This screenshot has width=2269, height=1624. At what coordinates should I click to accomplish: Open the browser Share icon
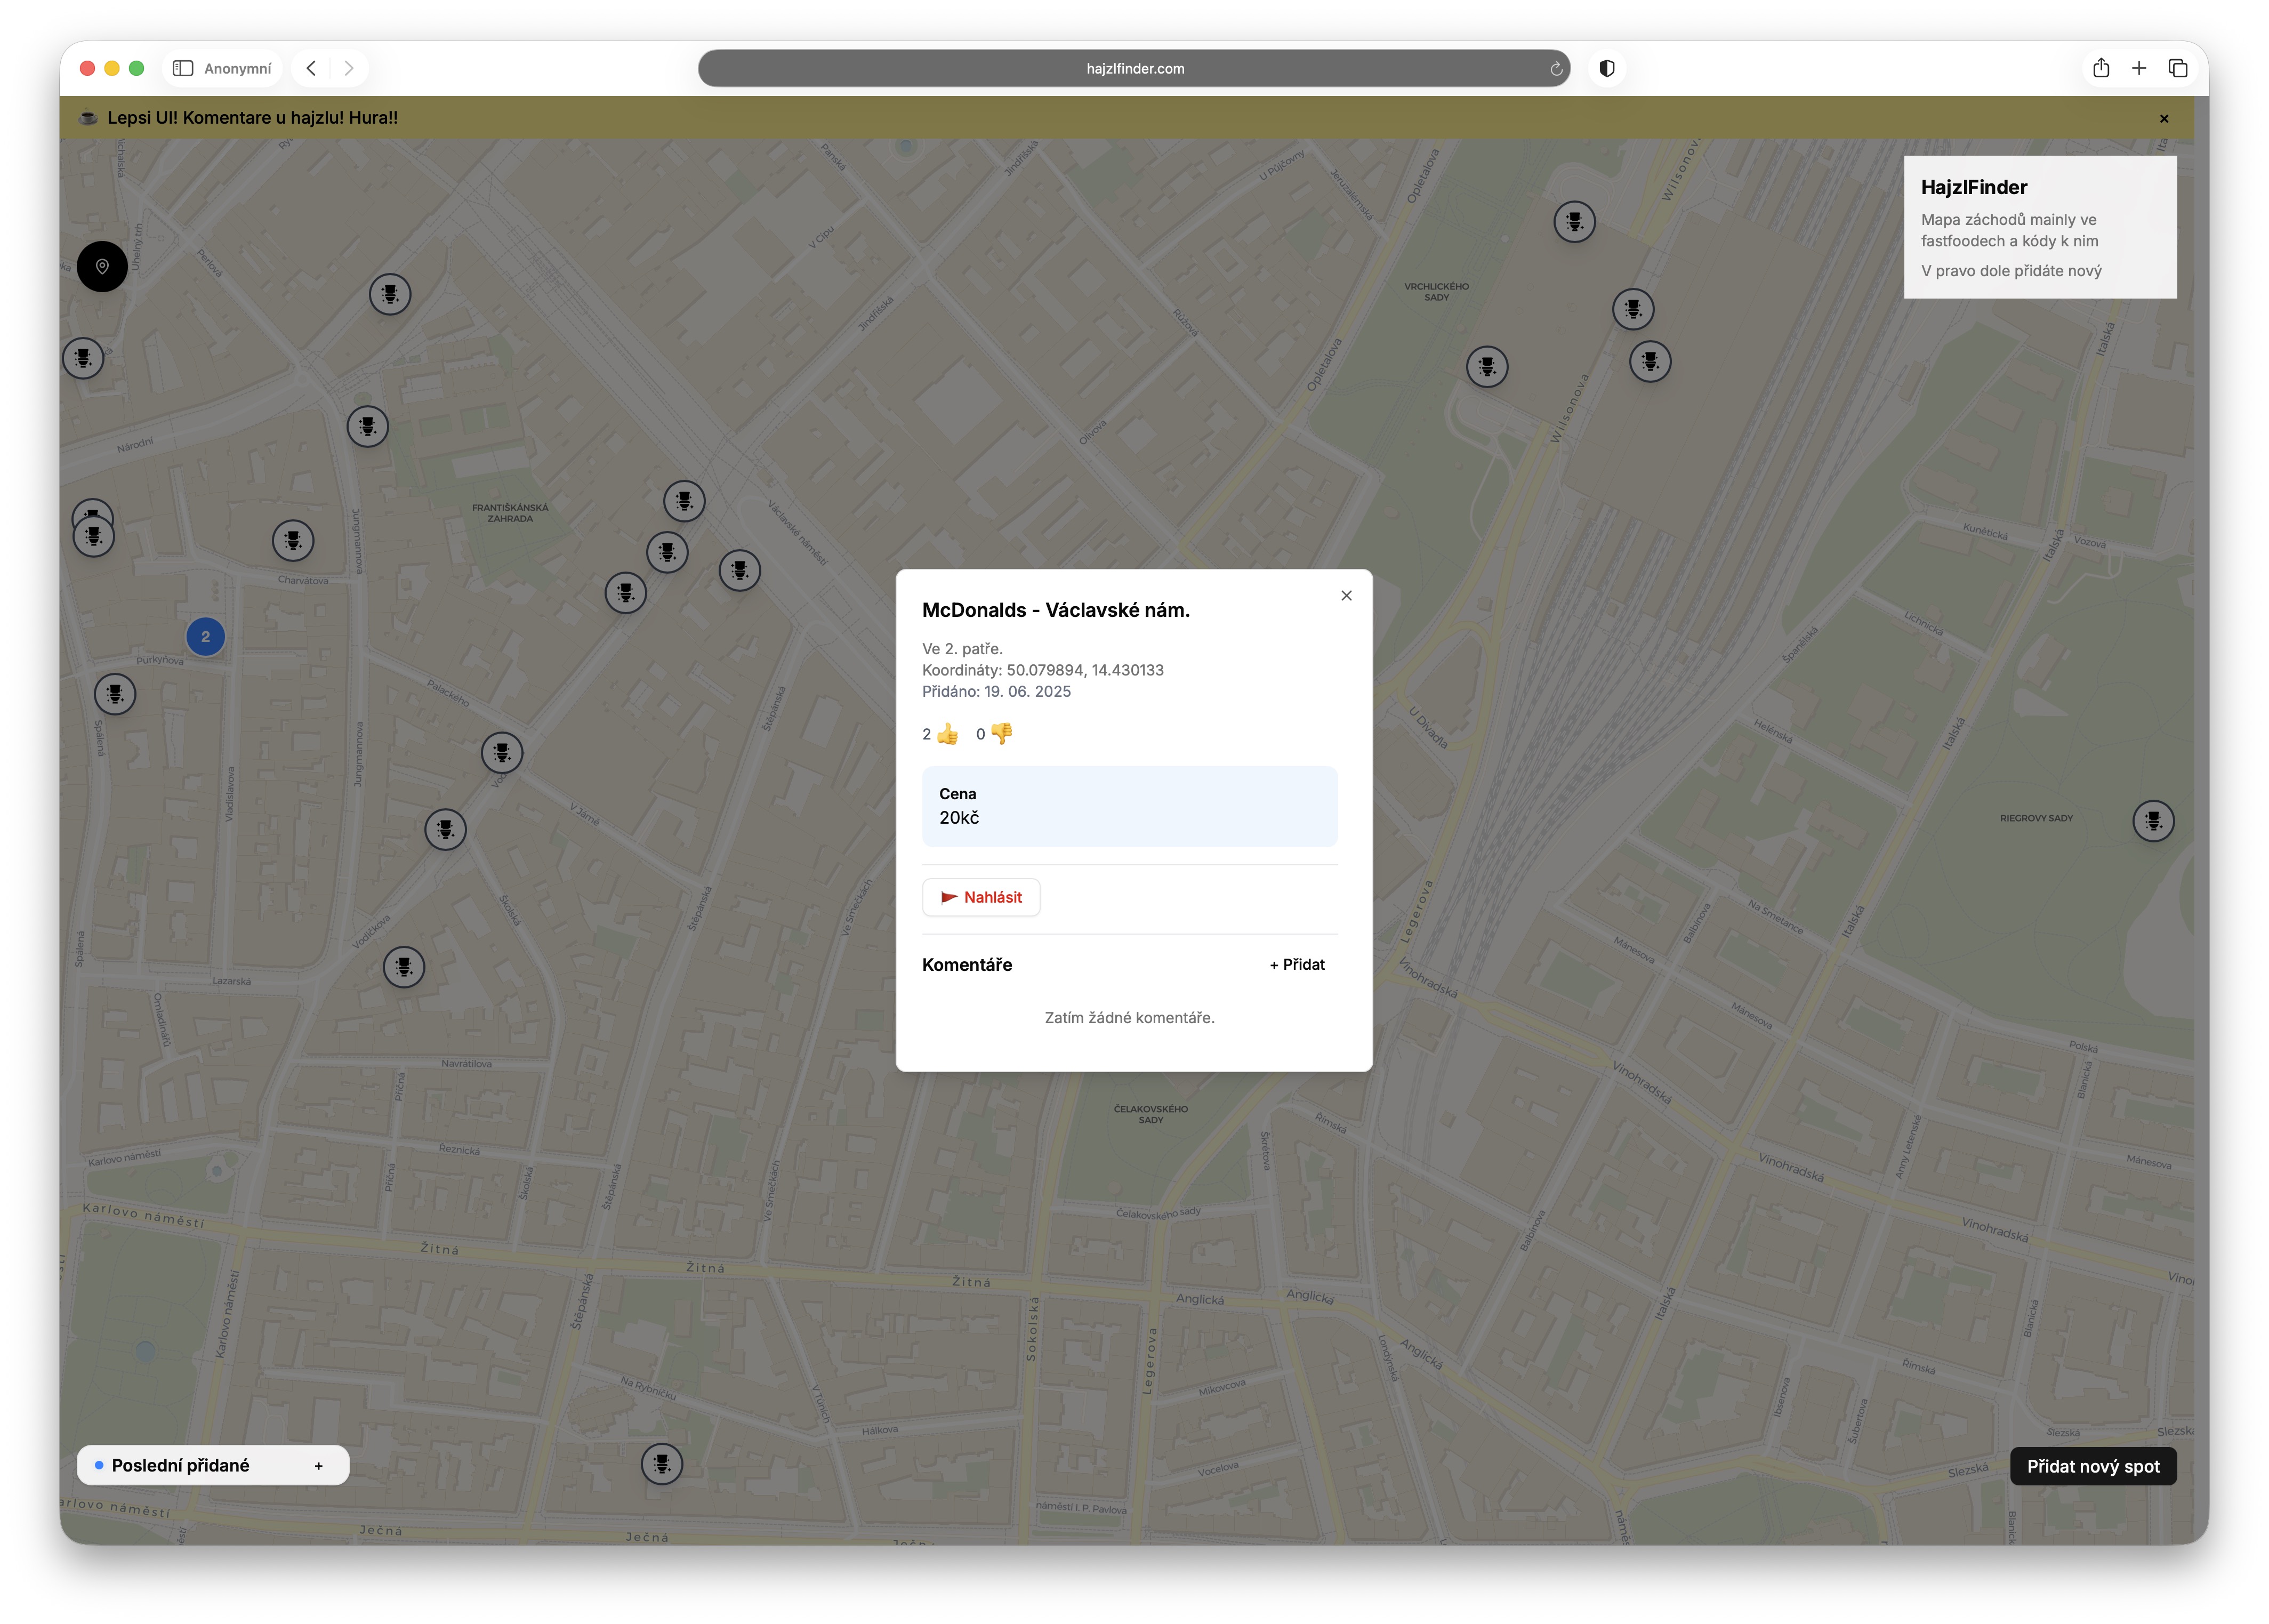tap(2100, 68)
